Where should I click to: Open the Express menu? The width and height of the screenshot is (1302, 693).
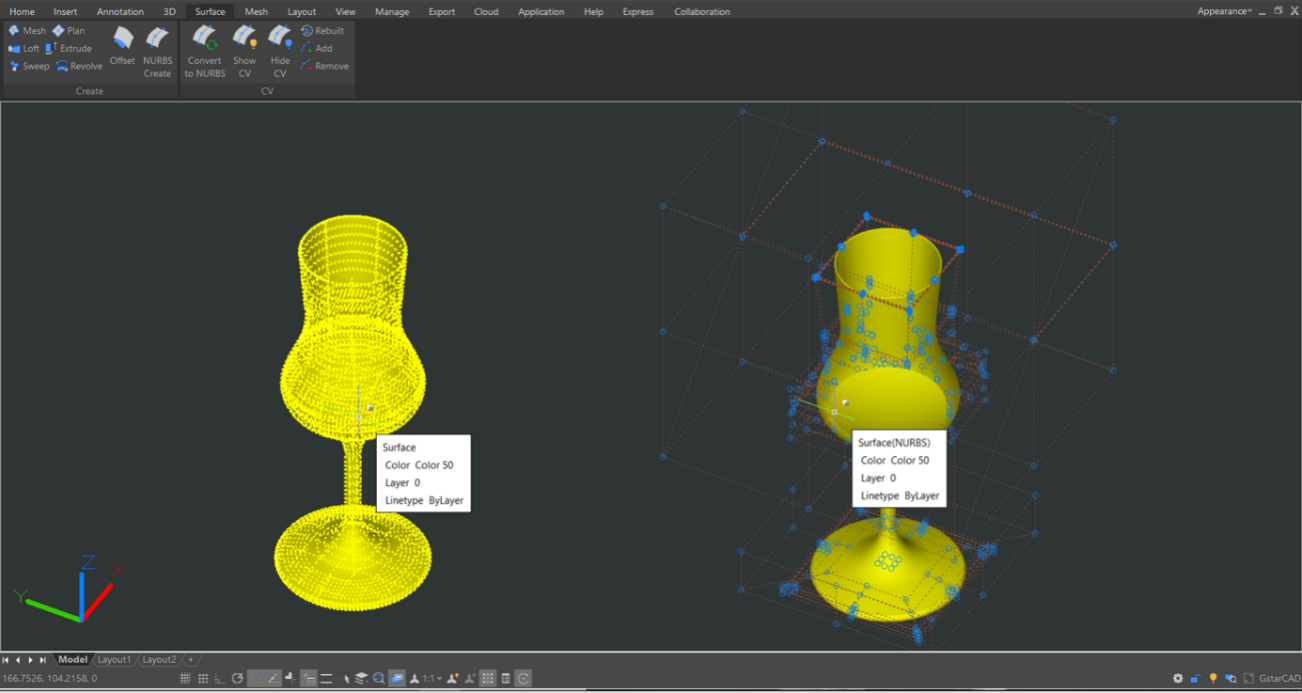pos(638,11)
